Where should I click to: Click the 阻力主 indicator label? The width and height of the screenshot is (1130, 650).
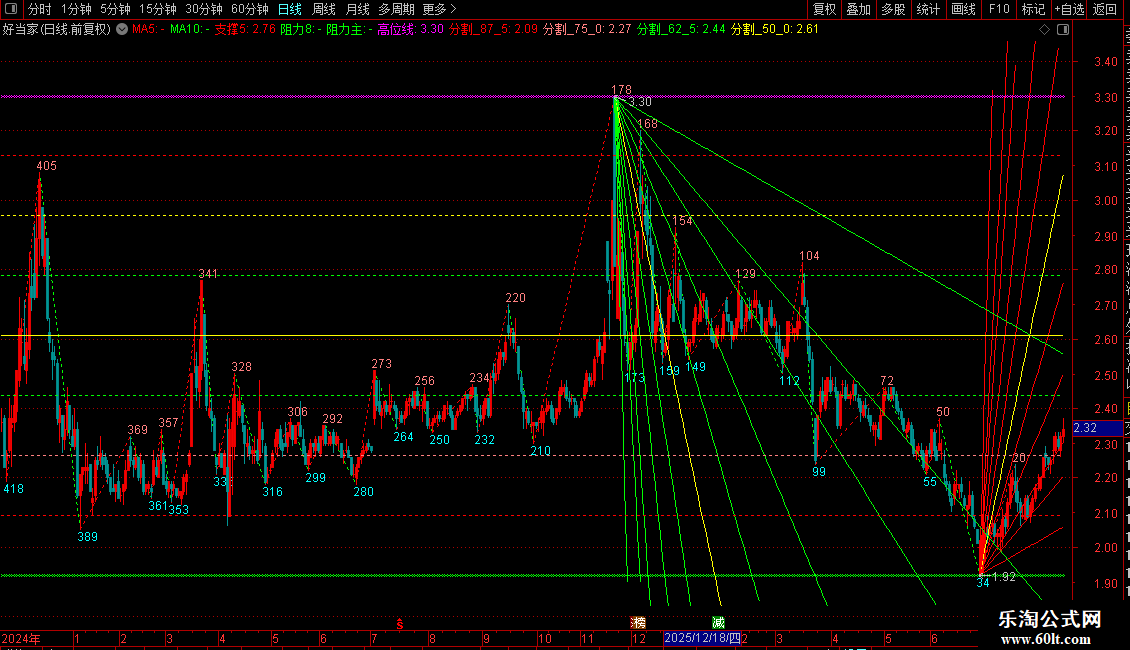pyautogui.click(x=350, y=30)
